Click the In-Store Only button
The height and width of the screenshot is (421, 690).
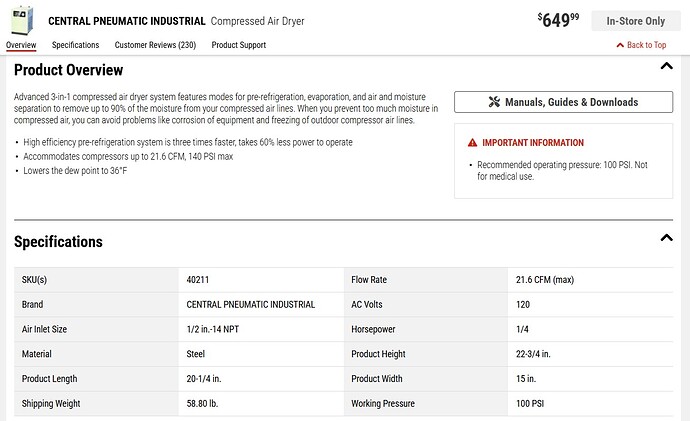pos(635,21)
